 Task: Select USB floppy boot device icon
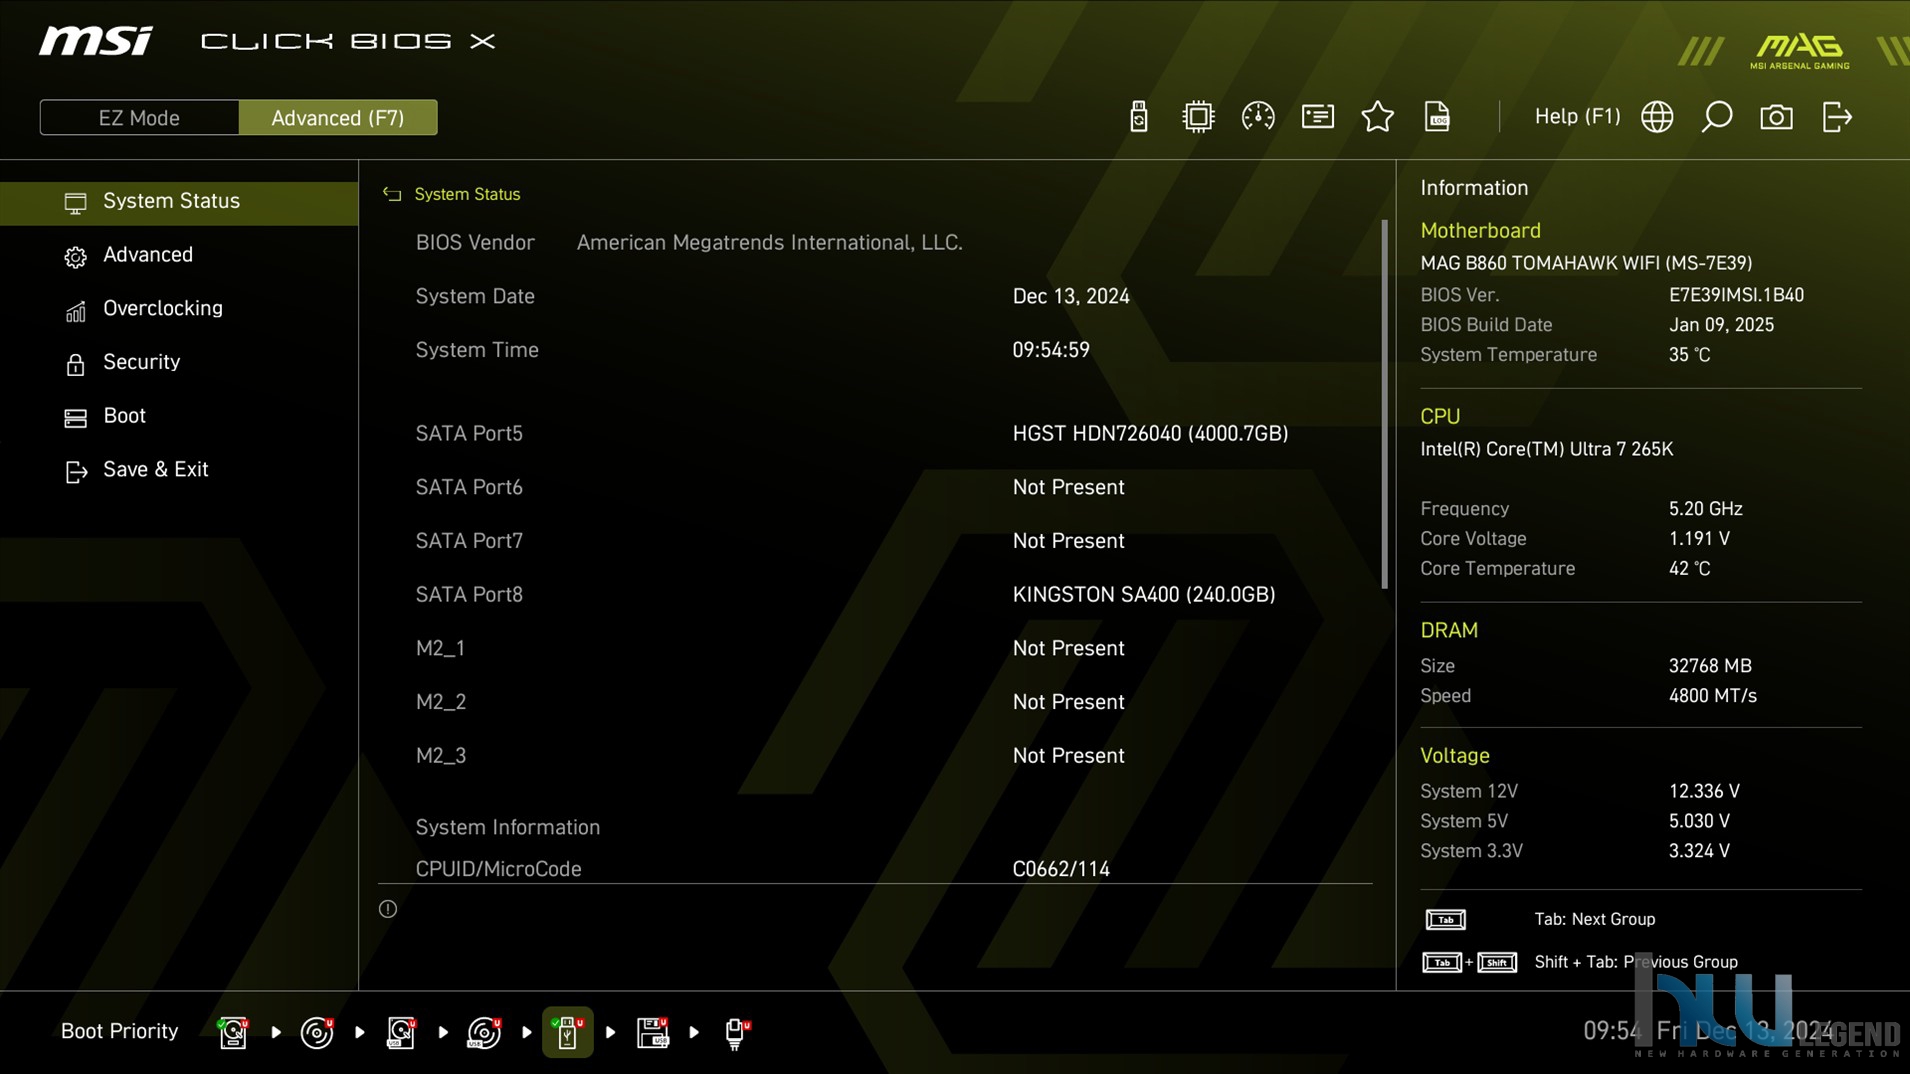[652, 1032]
